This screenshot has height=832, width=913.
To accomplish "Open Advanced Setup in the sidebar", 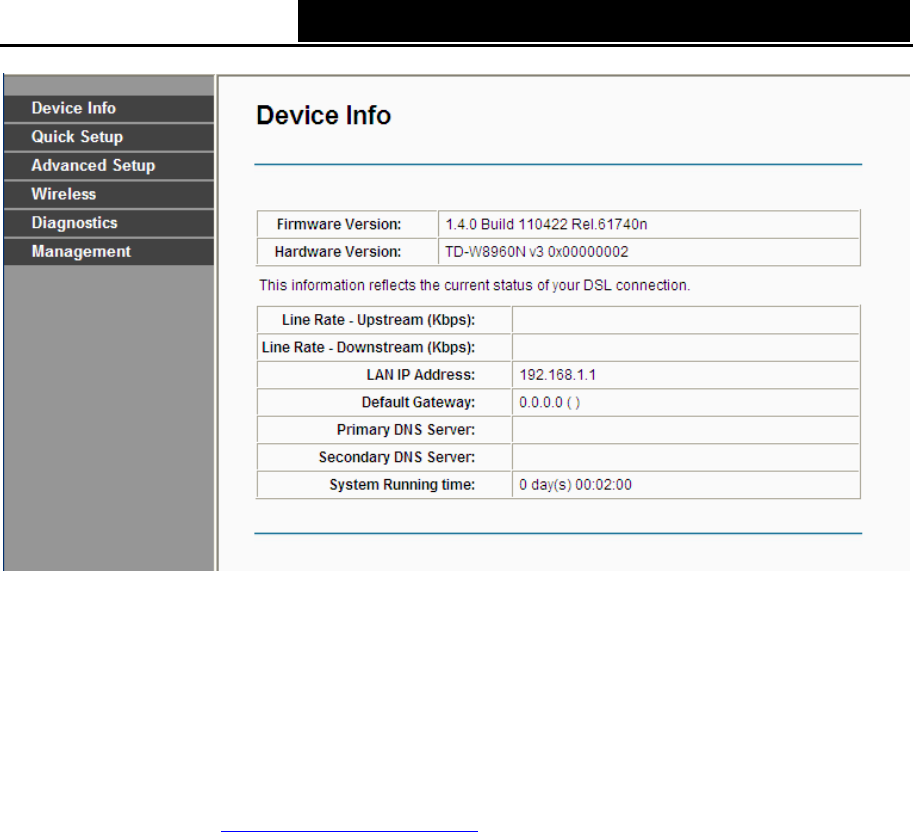I will (x=109, y=165).
